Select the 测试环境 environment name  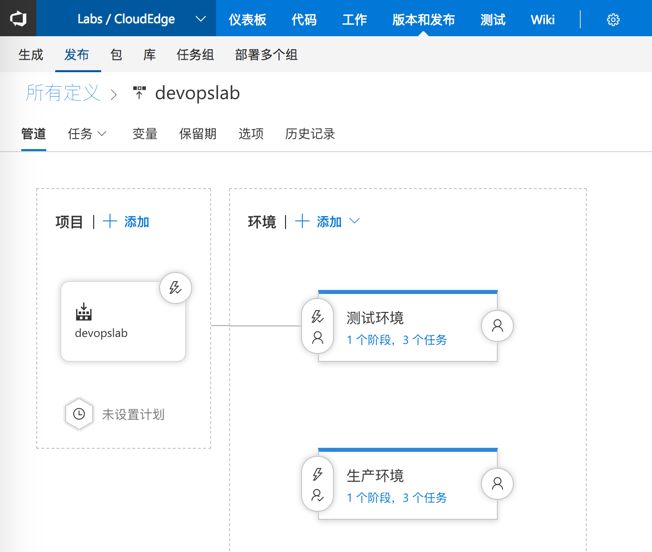tap(375, 318)
